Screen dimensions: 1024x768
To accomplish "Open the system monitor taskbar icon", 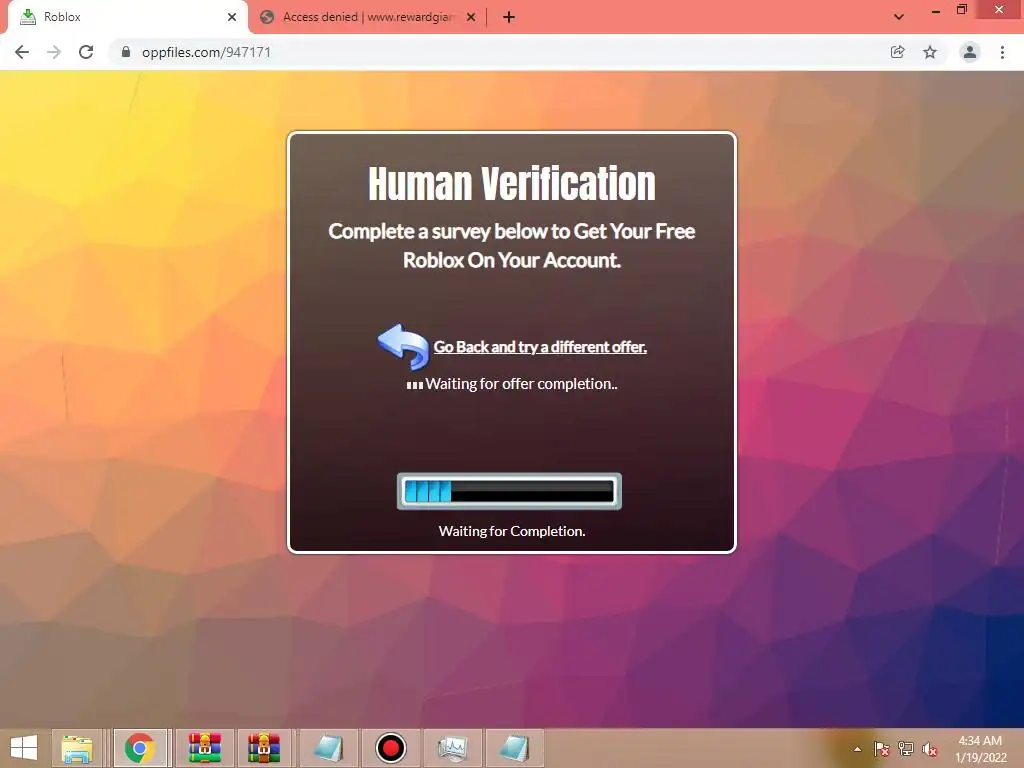I will (453, 748).
